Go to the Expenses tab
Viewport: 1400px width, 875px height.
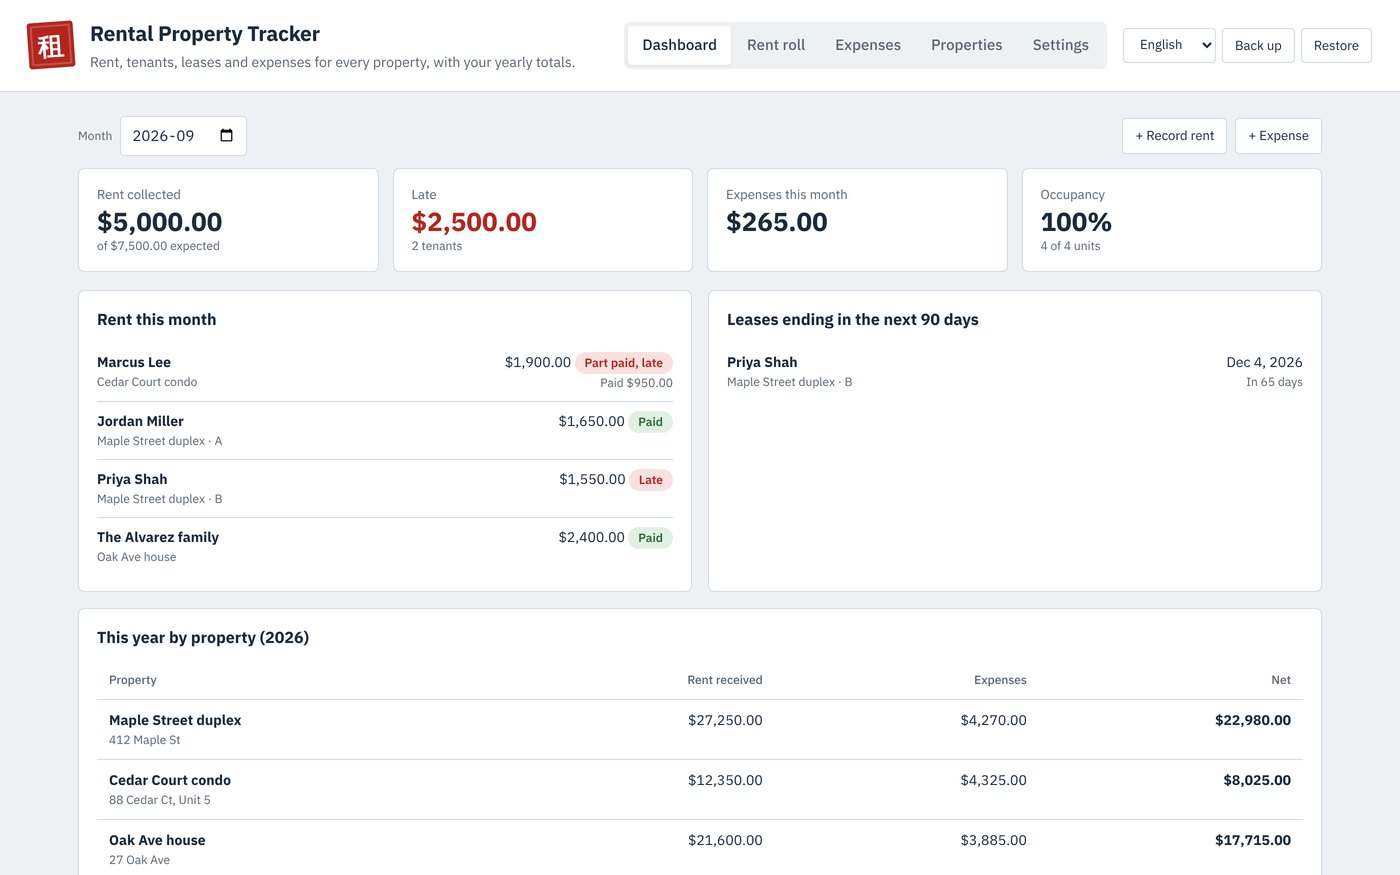(x=868, y=45)
